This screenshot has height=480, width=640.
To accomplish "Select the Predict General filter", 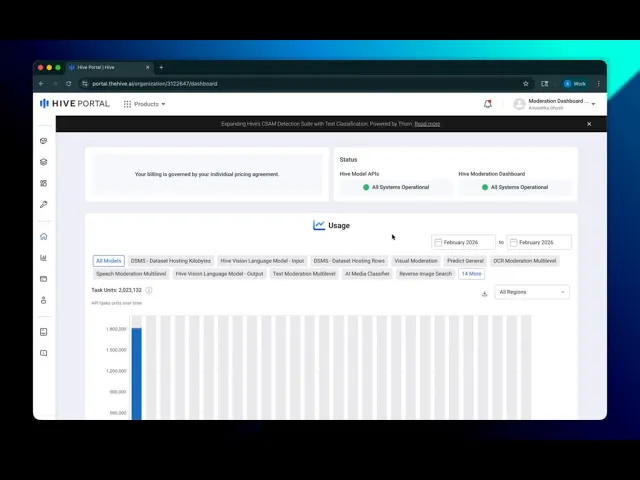I will (x=465, y=261).
